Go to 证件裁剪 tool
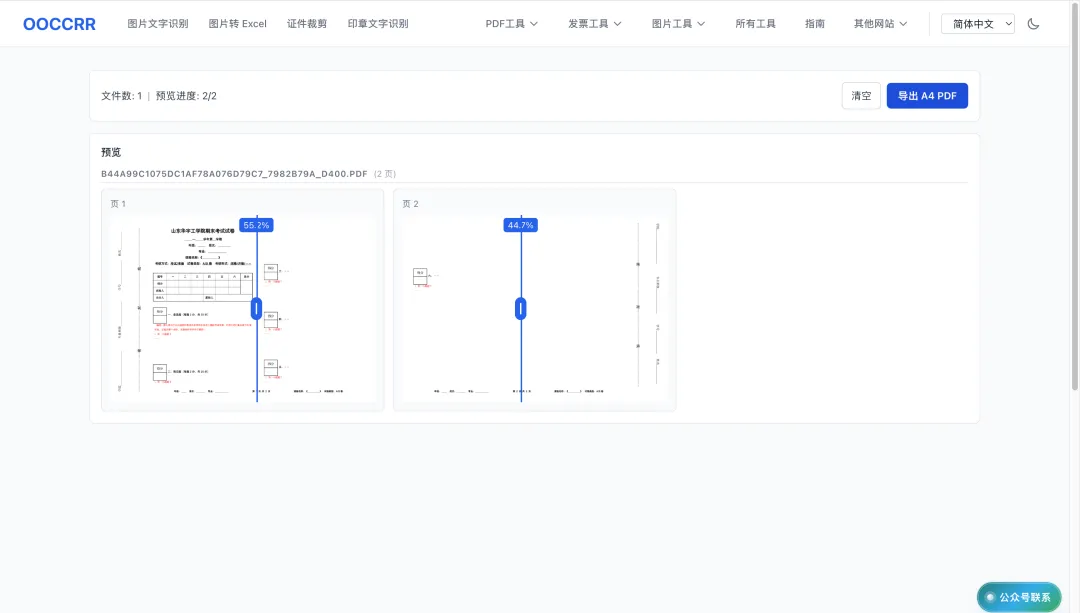 click(x=307, y=24)
